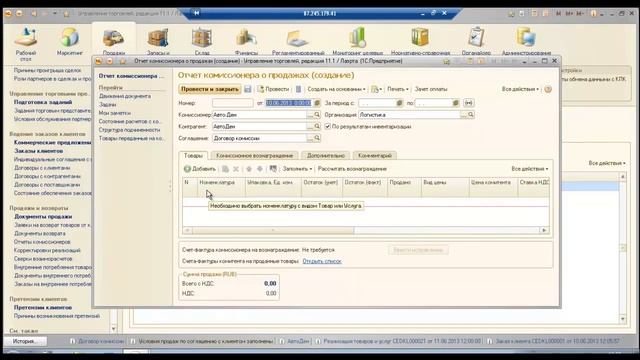Image resolution: width=640 pixels, height=360 pixels.
Task: Click the Провести post document button
Action: coord(273,89)
